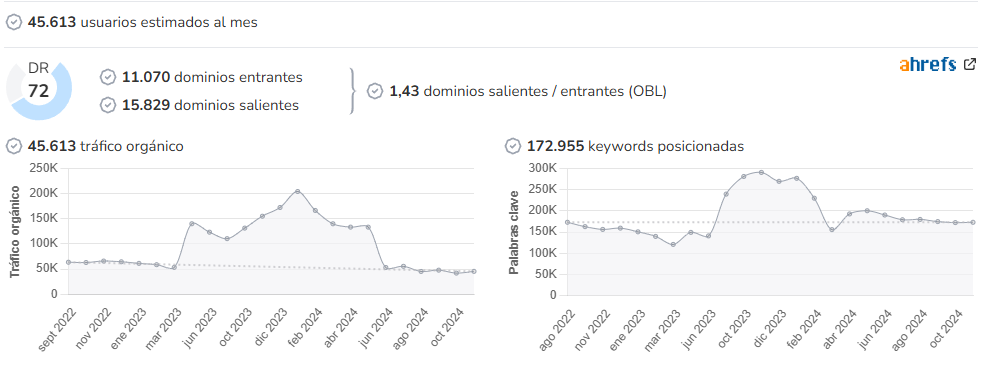Click check icon beside tráfico orgánico

(x=14, y=146)
